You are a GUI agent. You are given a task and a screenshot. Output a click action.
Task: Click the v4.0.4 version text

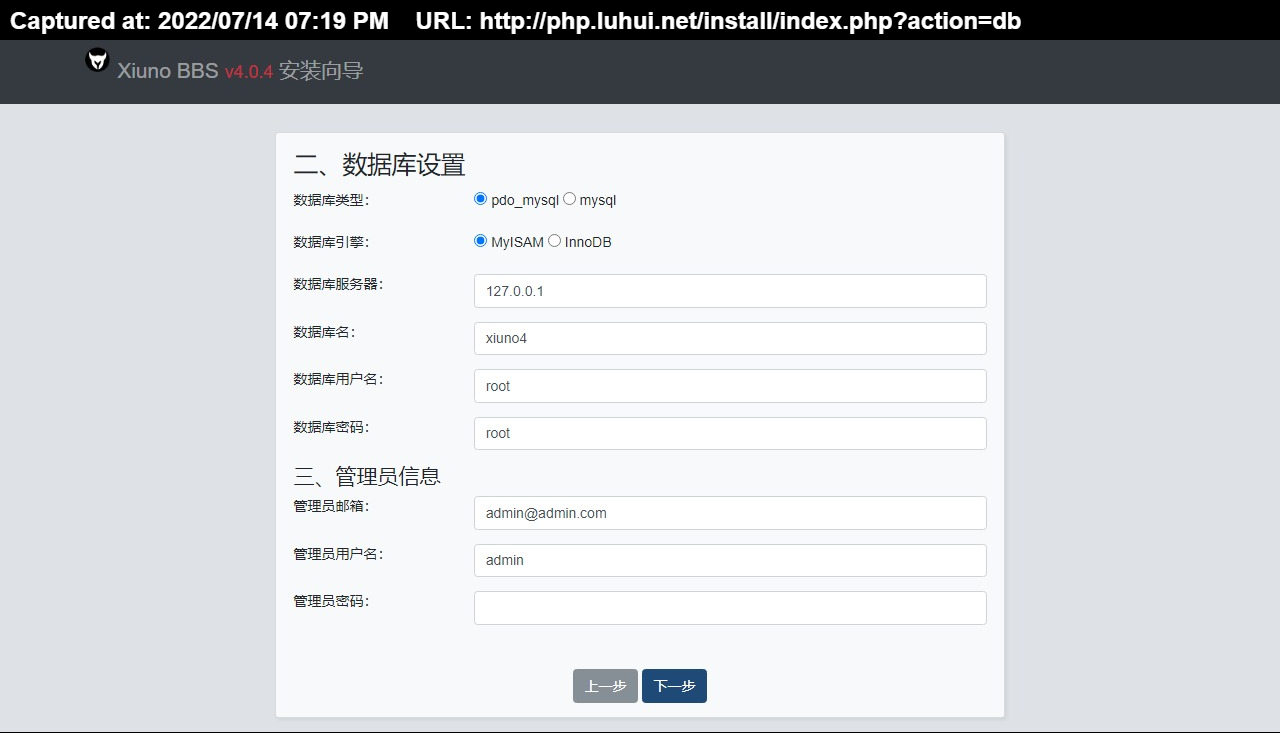[249, 72]
